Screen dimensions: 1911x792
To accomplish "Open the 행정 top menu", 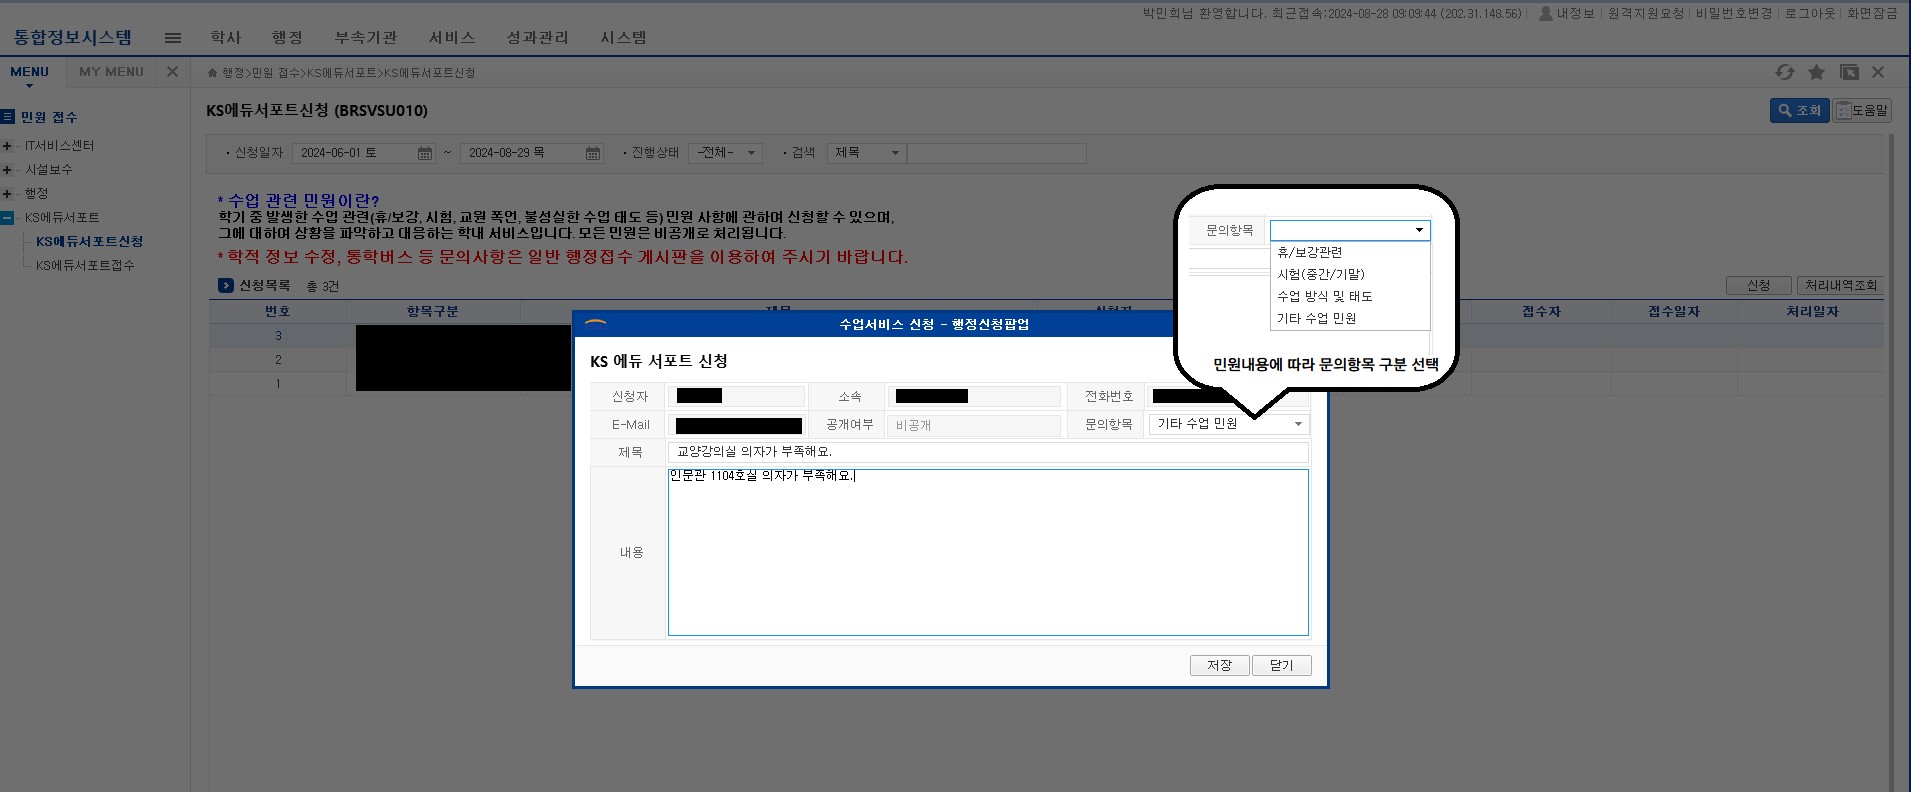I will pyautogui.click(x=287, y=37).
